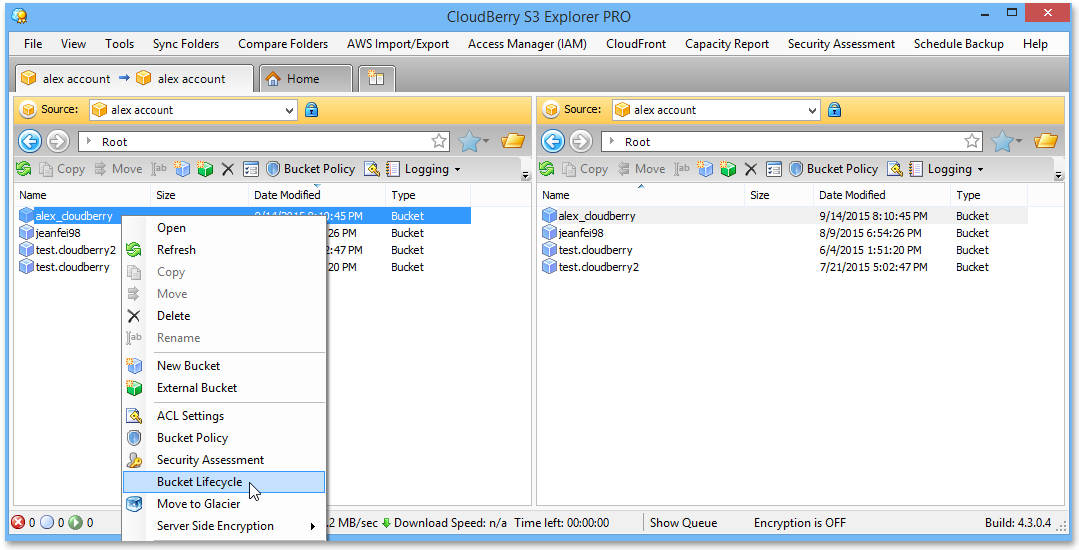Click the right pane Copy button
Viewport: 1079px width, 550px height.
click(584, 169)
